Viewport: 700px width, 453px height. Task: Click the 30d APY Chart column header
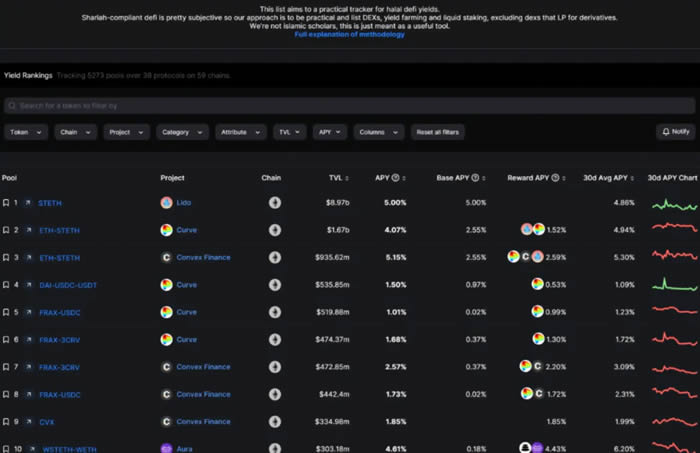tap(672, 178)
